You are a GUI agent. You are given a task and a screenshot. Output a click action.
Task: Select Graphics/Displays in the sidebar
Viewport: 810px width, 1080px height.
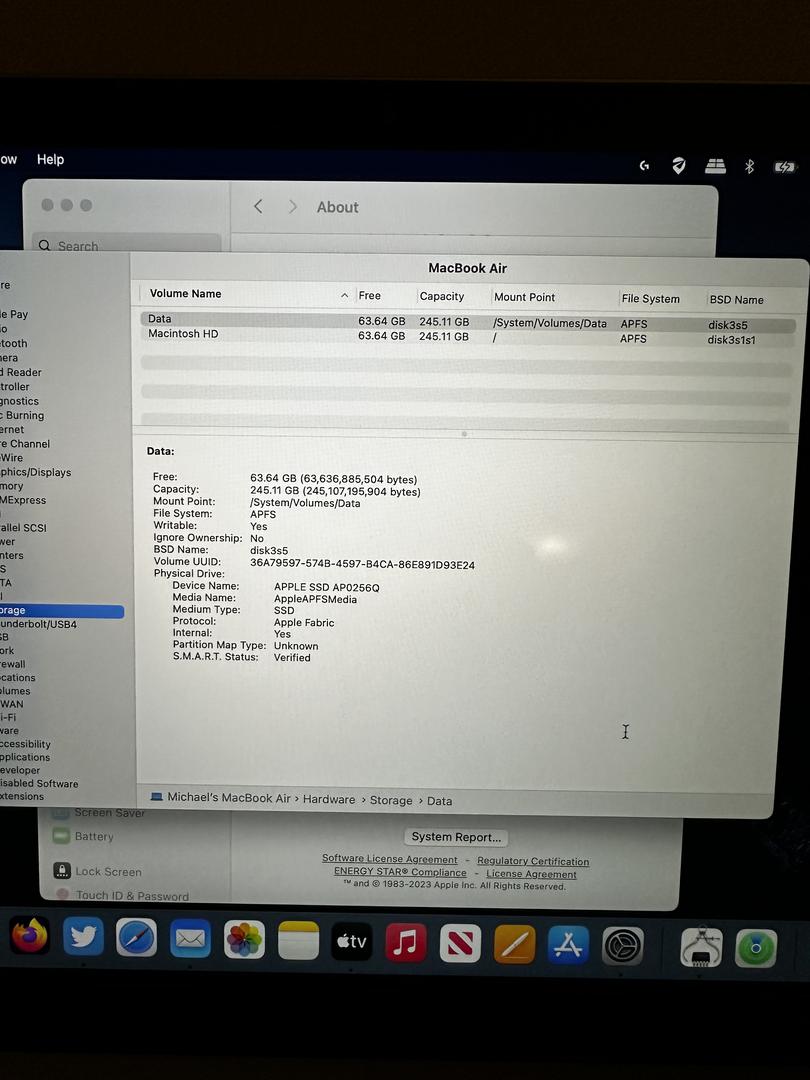[36, 472]
